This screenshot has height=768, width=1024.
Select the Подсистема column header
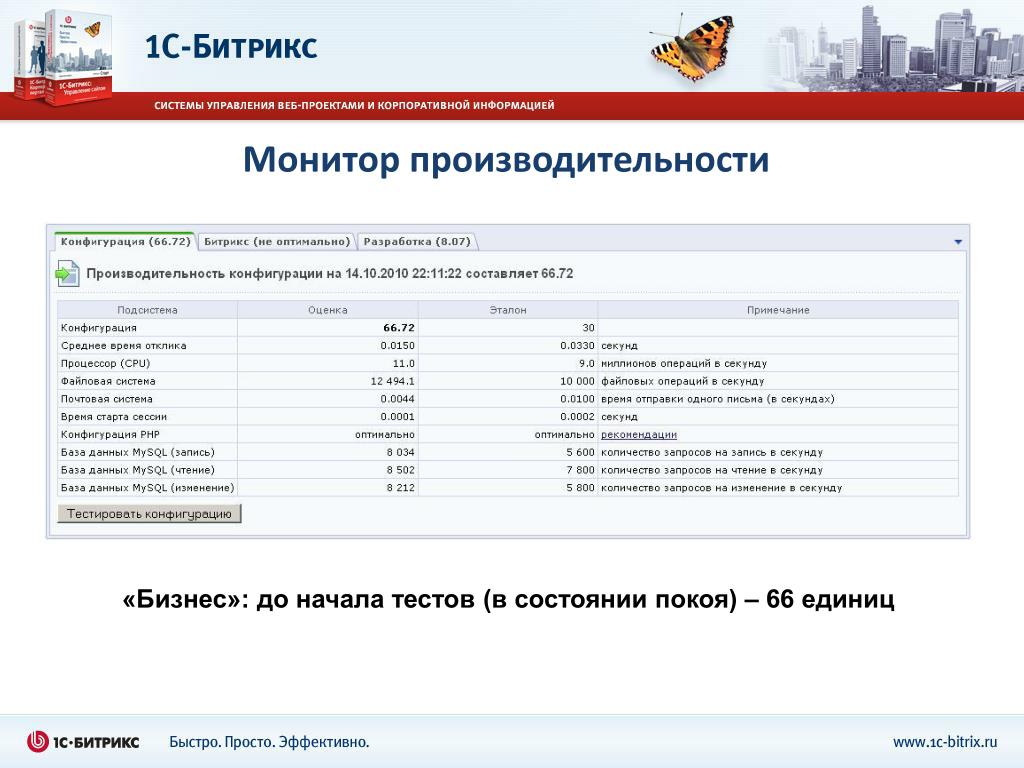click(147, 310)
